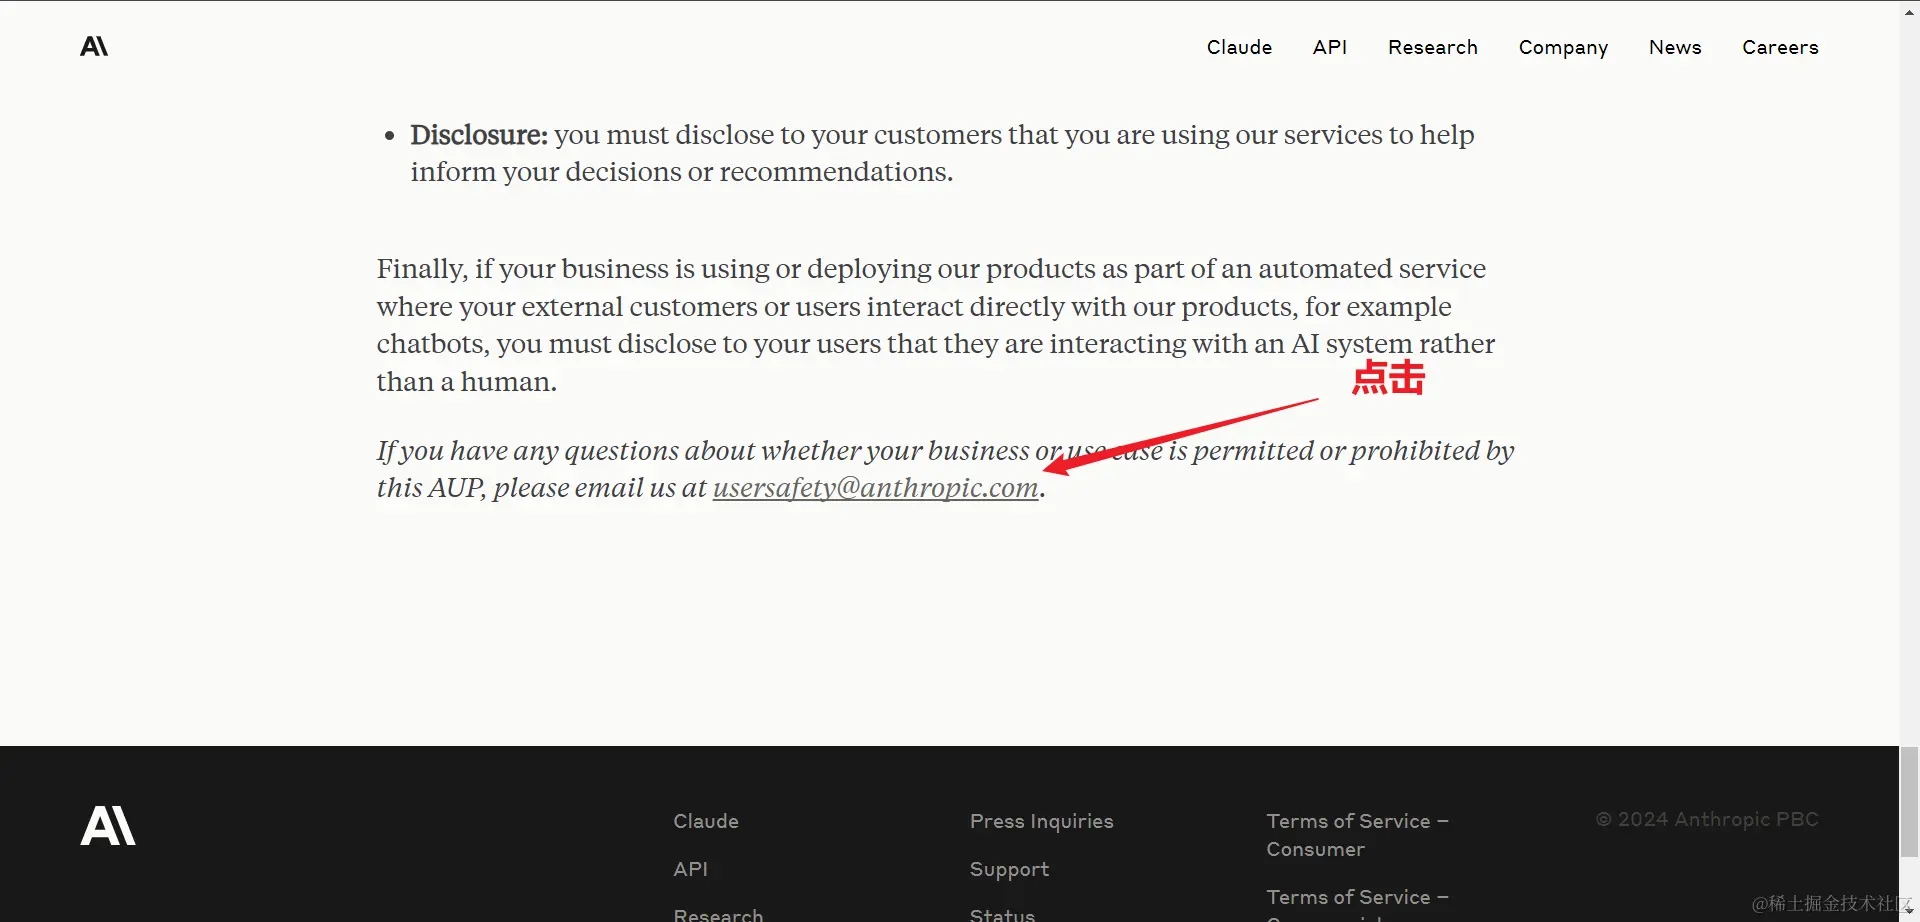Open the Support footer link

click(x=1009, y=870)
